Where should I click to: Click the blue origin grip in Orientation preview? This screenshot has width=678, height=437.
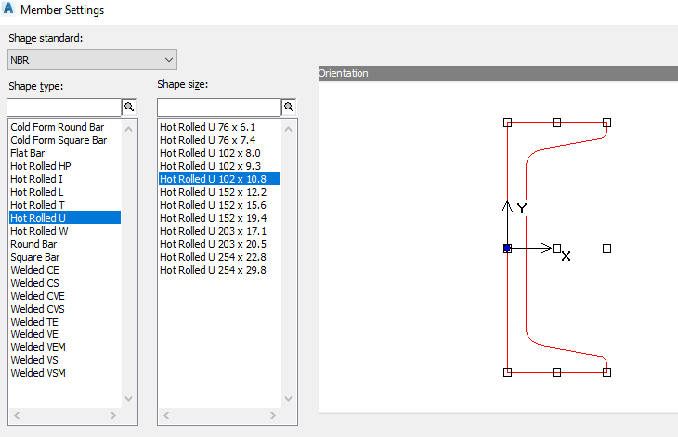[508, 248]
